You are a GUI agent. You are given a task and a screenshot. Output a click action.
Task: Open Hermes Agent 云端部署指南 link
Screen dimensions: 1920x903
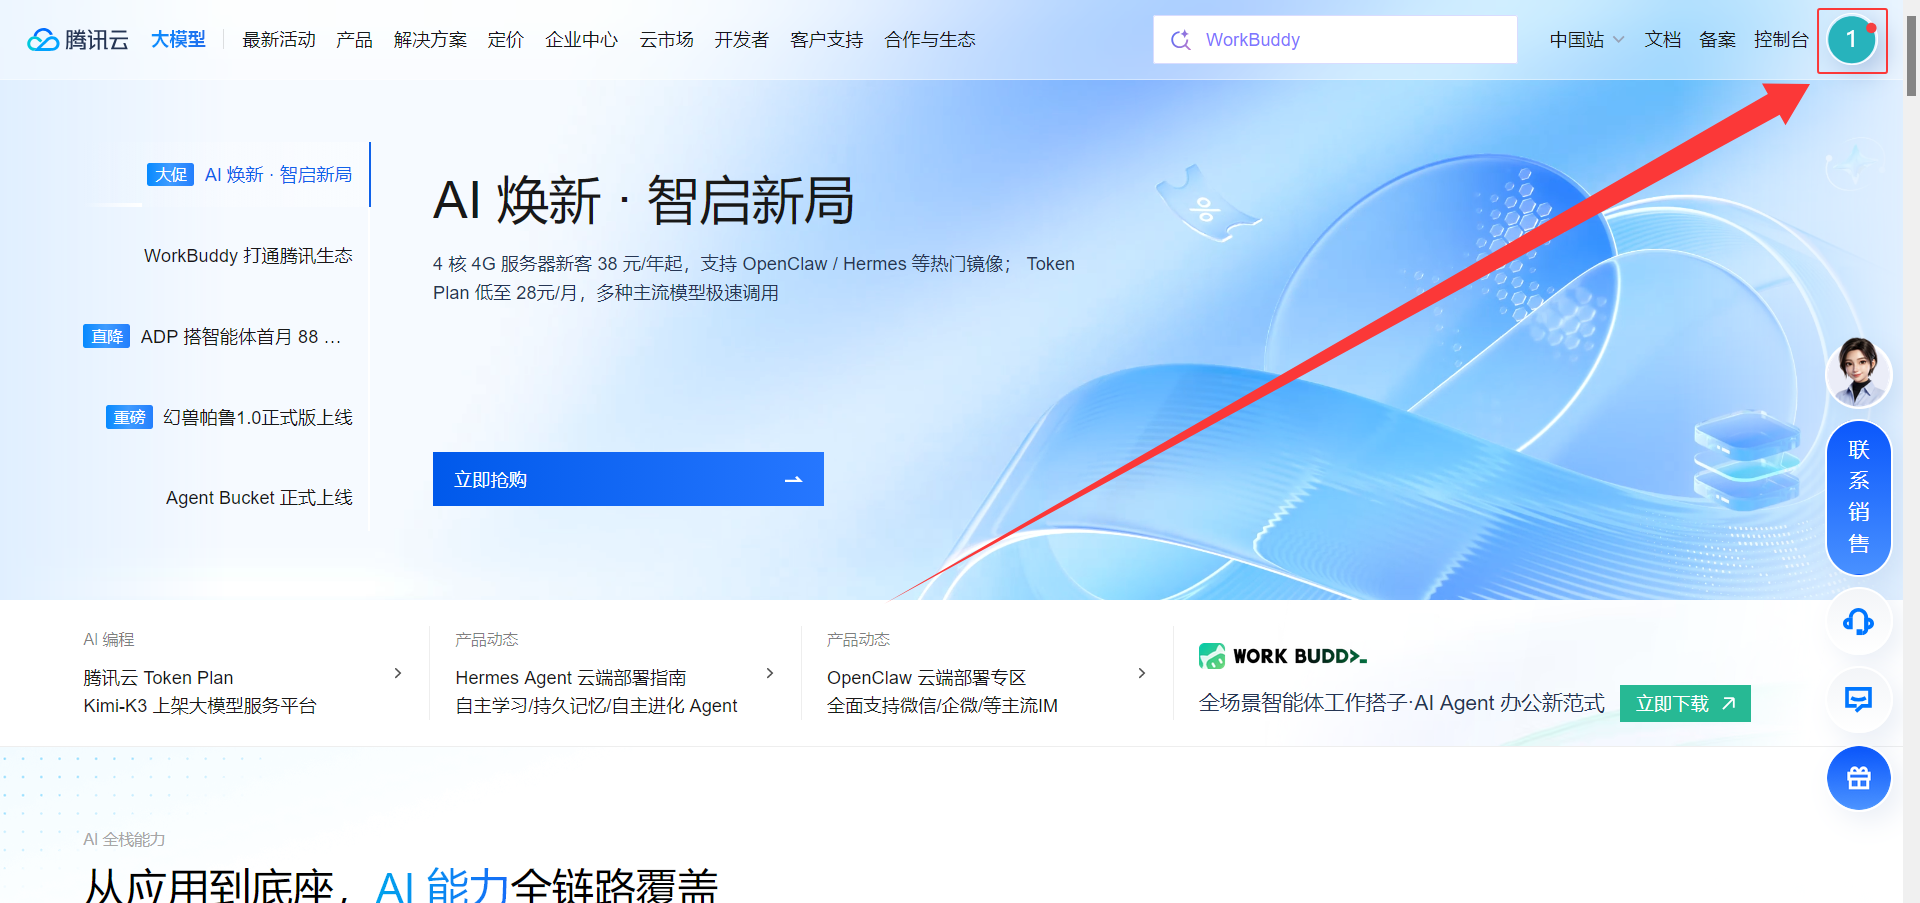pyautogui.click(x=571, y=678)
